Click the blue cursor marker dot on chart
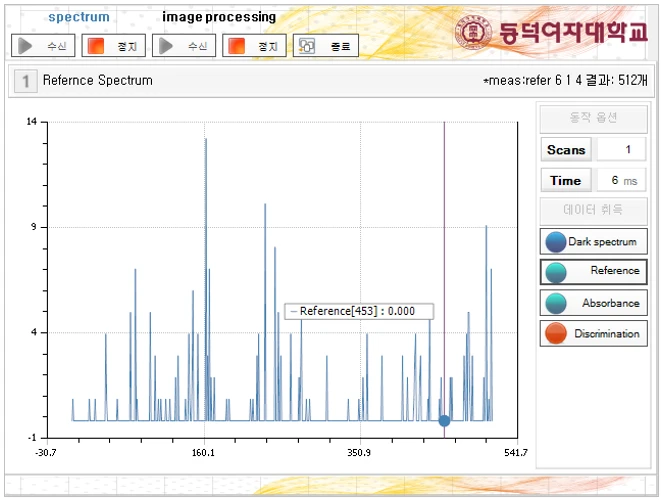This screenshot has height=501, width=665. (x=444, y=420)
